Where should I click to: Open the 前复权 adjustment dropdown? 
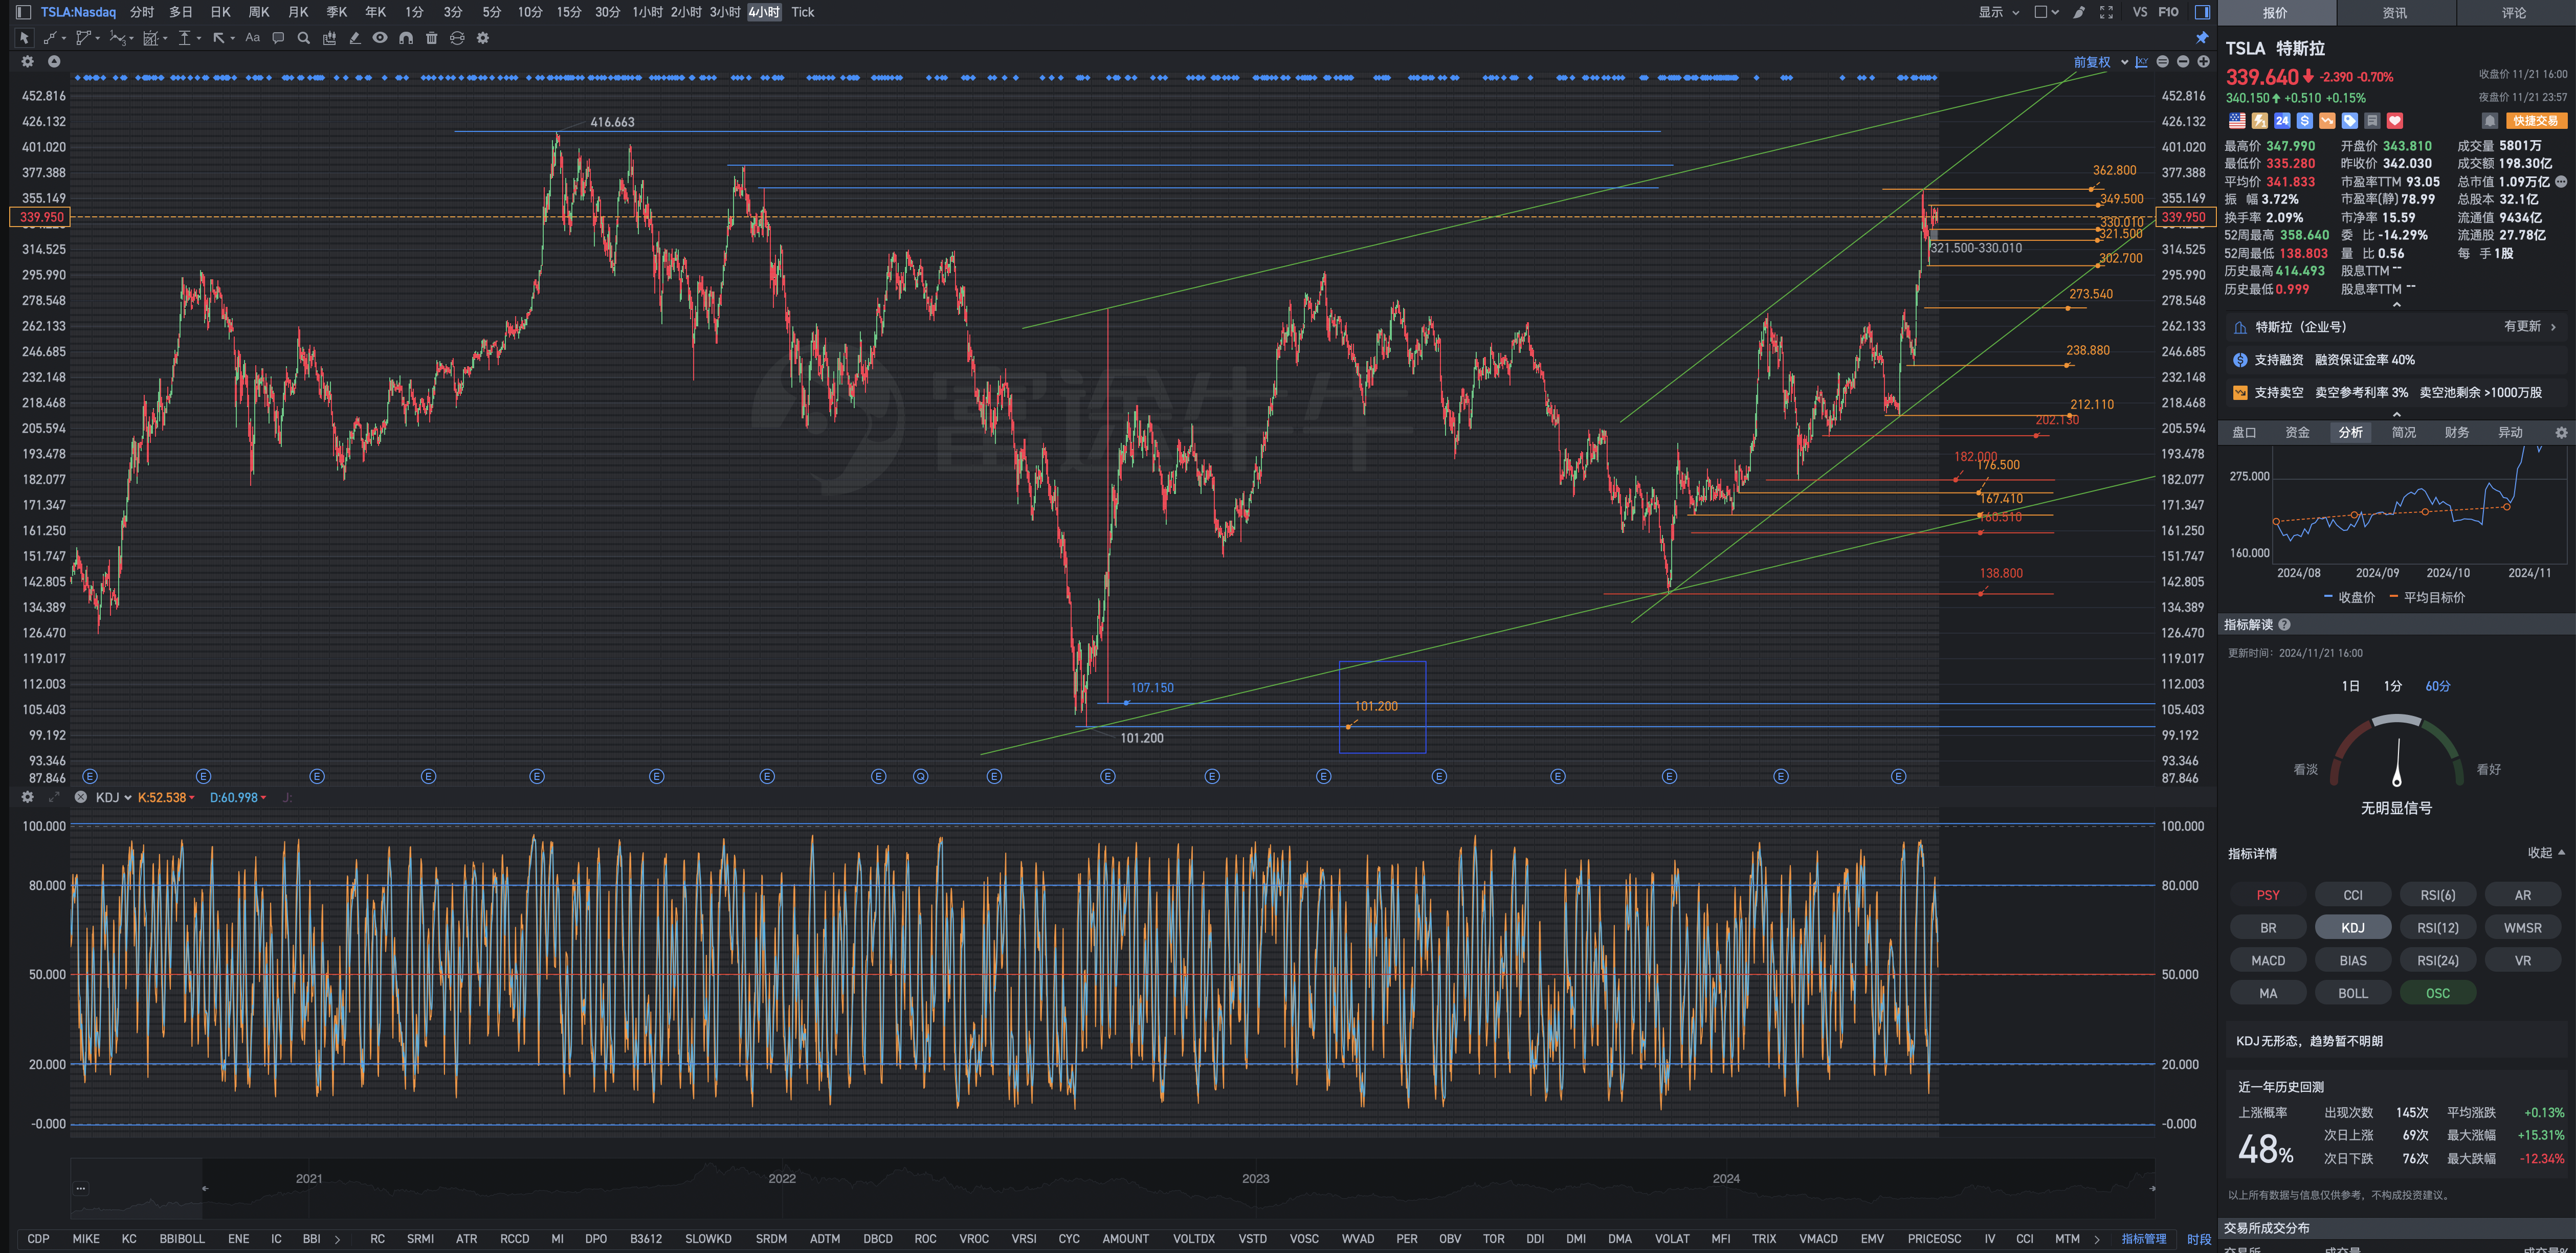coord(2100,62)
